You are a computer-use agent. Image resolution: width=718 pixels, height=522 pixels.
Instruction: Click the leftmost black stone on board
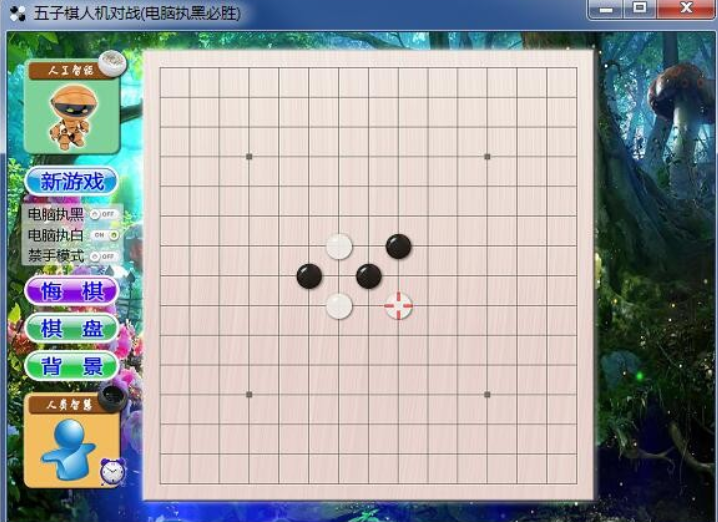[309, 276]
